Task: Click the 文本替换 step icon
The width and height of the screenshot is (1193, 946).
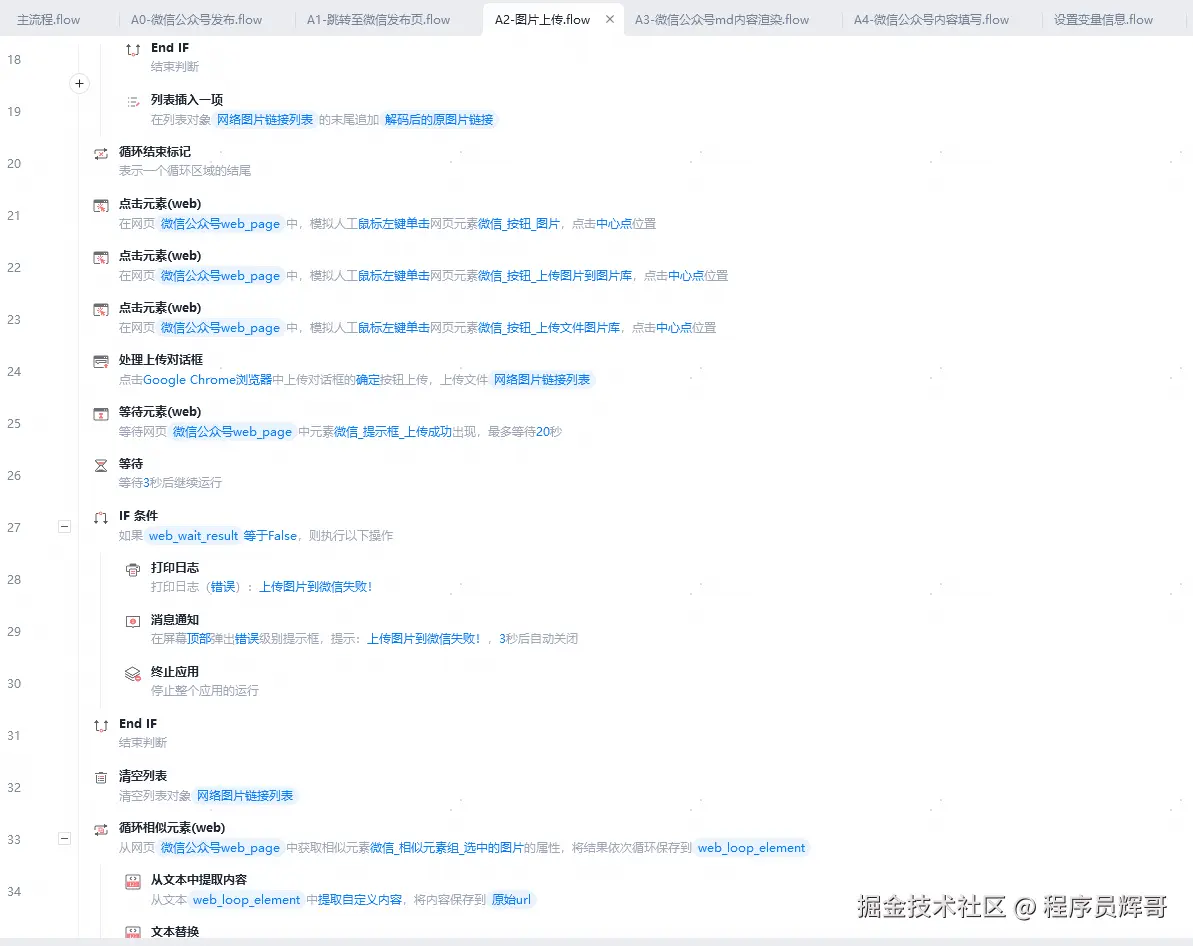Action: (132, 933)
